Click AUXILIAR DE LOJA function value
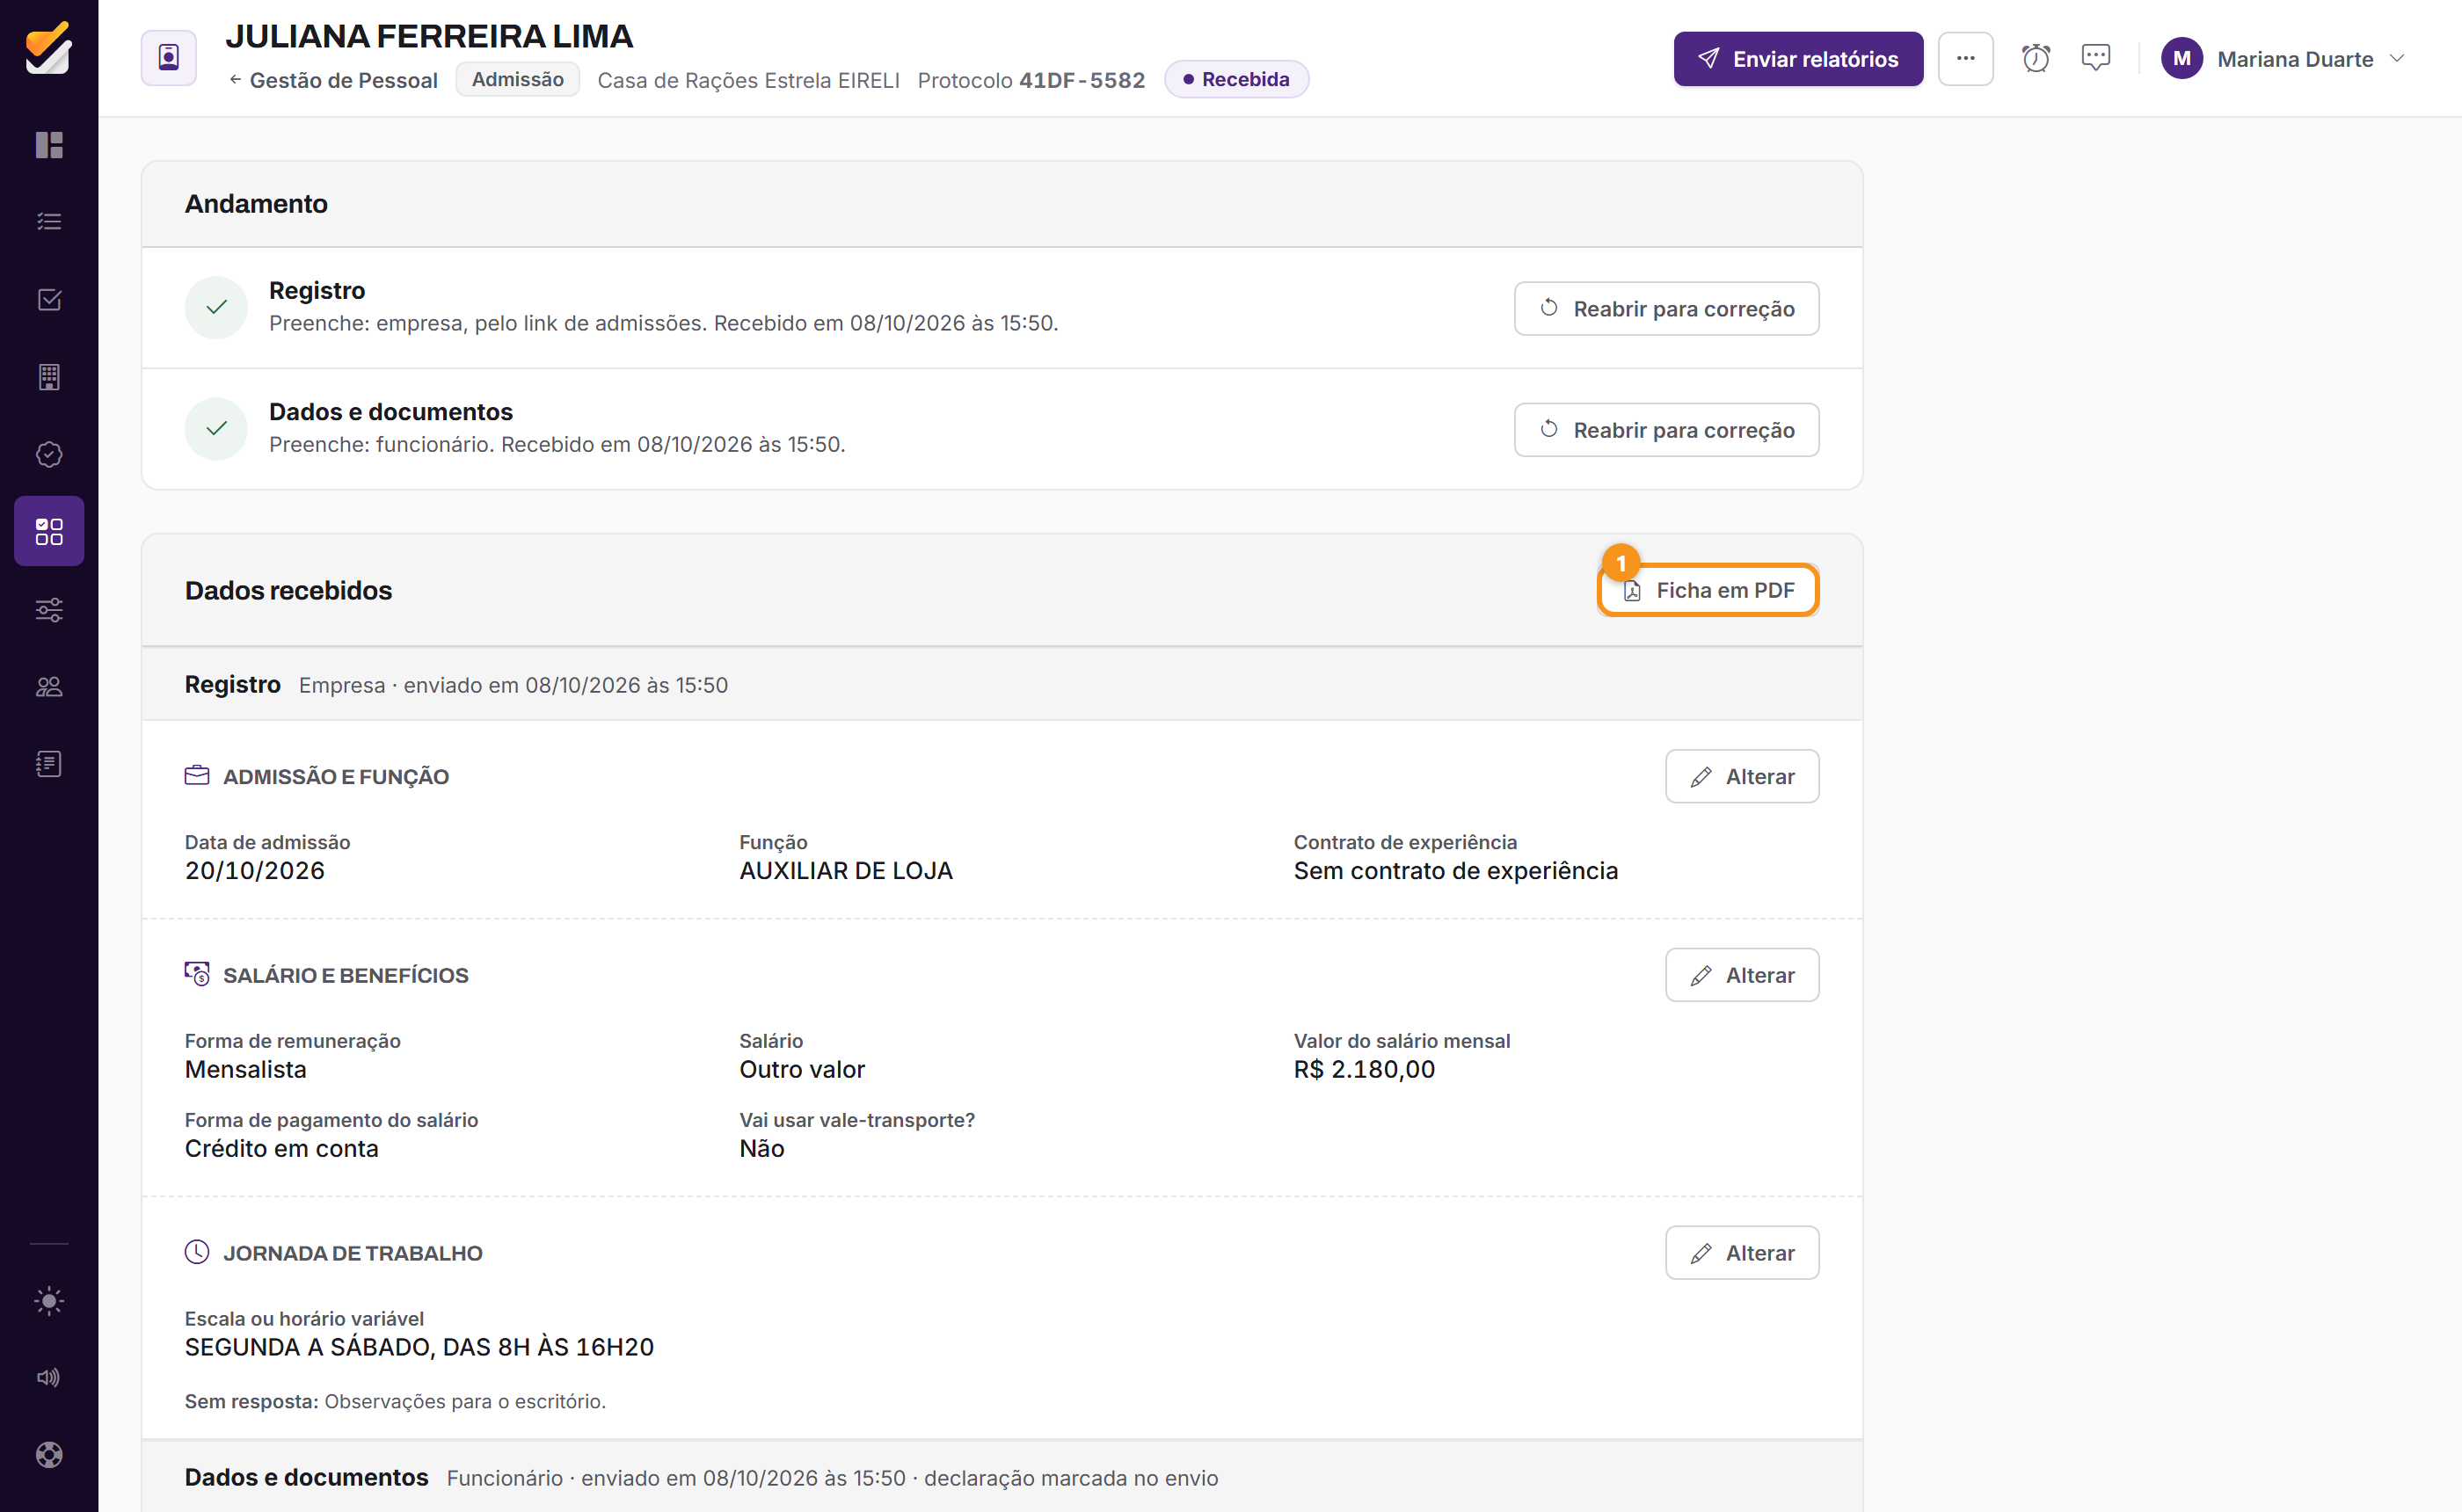The width and height of the screenshot is (2462, 1512). [846, 871]
